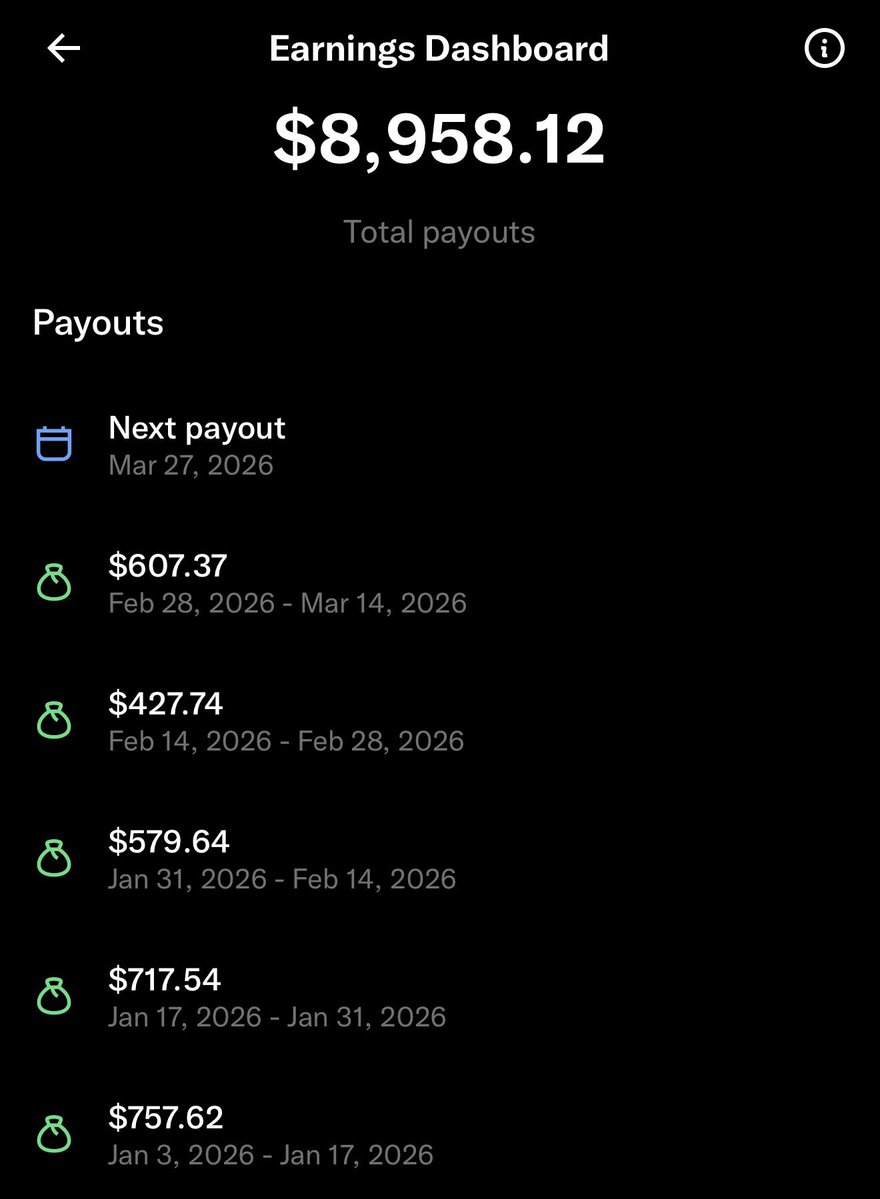Tap the money bag icon beside $427.74
Screen dimensions: 880x1199
point(54,721)
